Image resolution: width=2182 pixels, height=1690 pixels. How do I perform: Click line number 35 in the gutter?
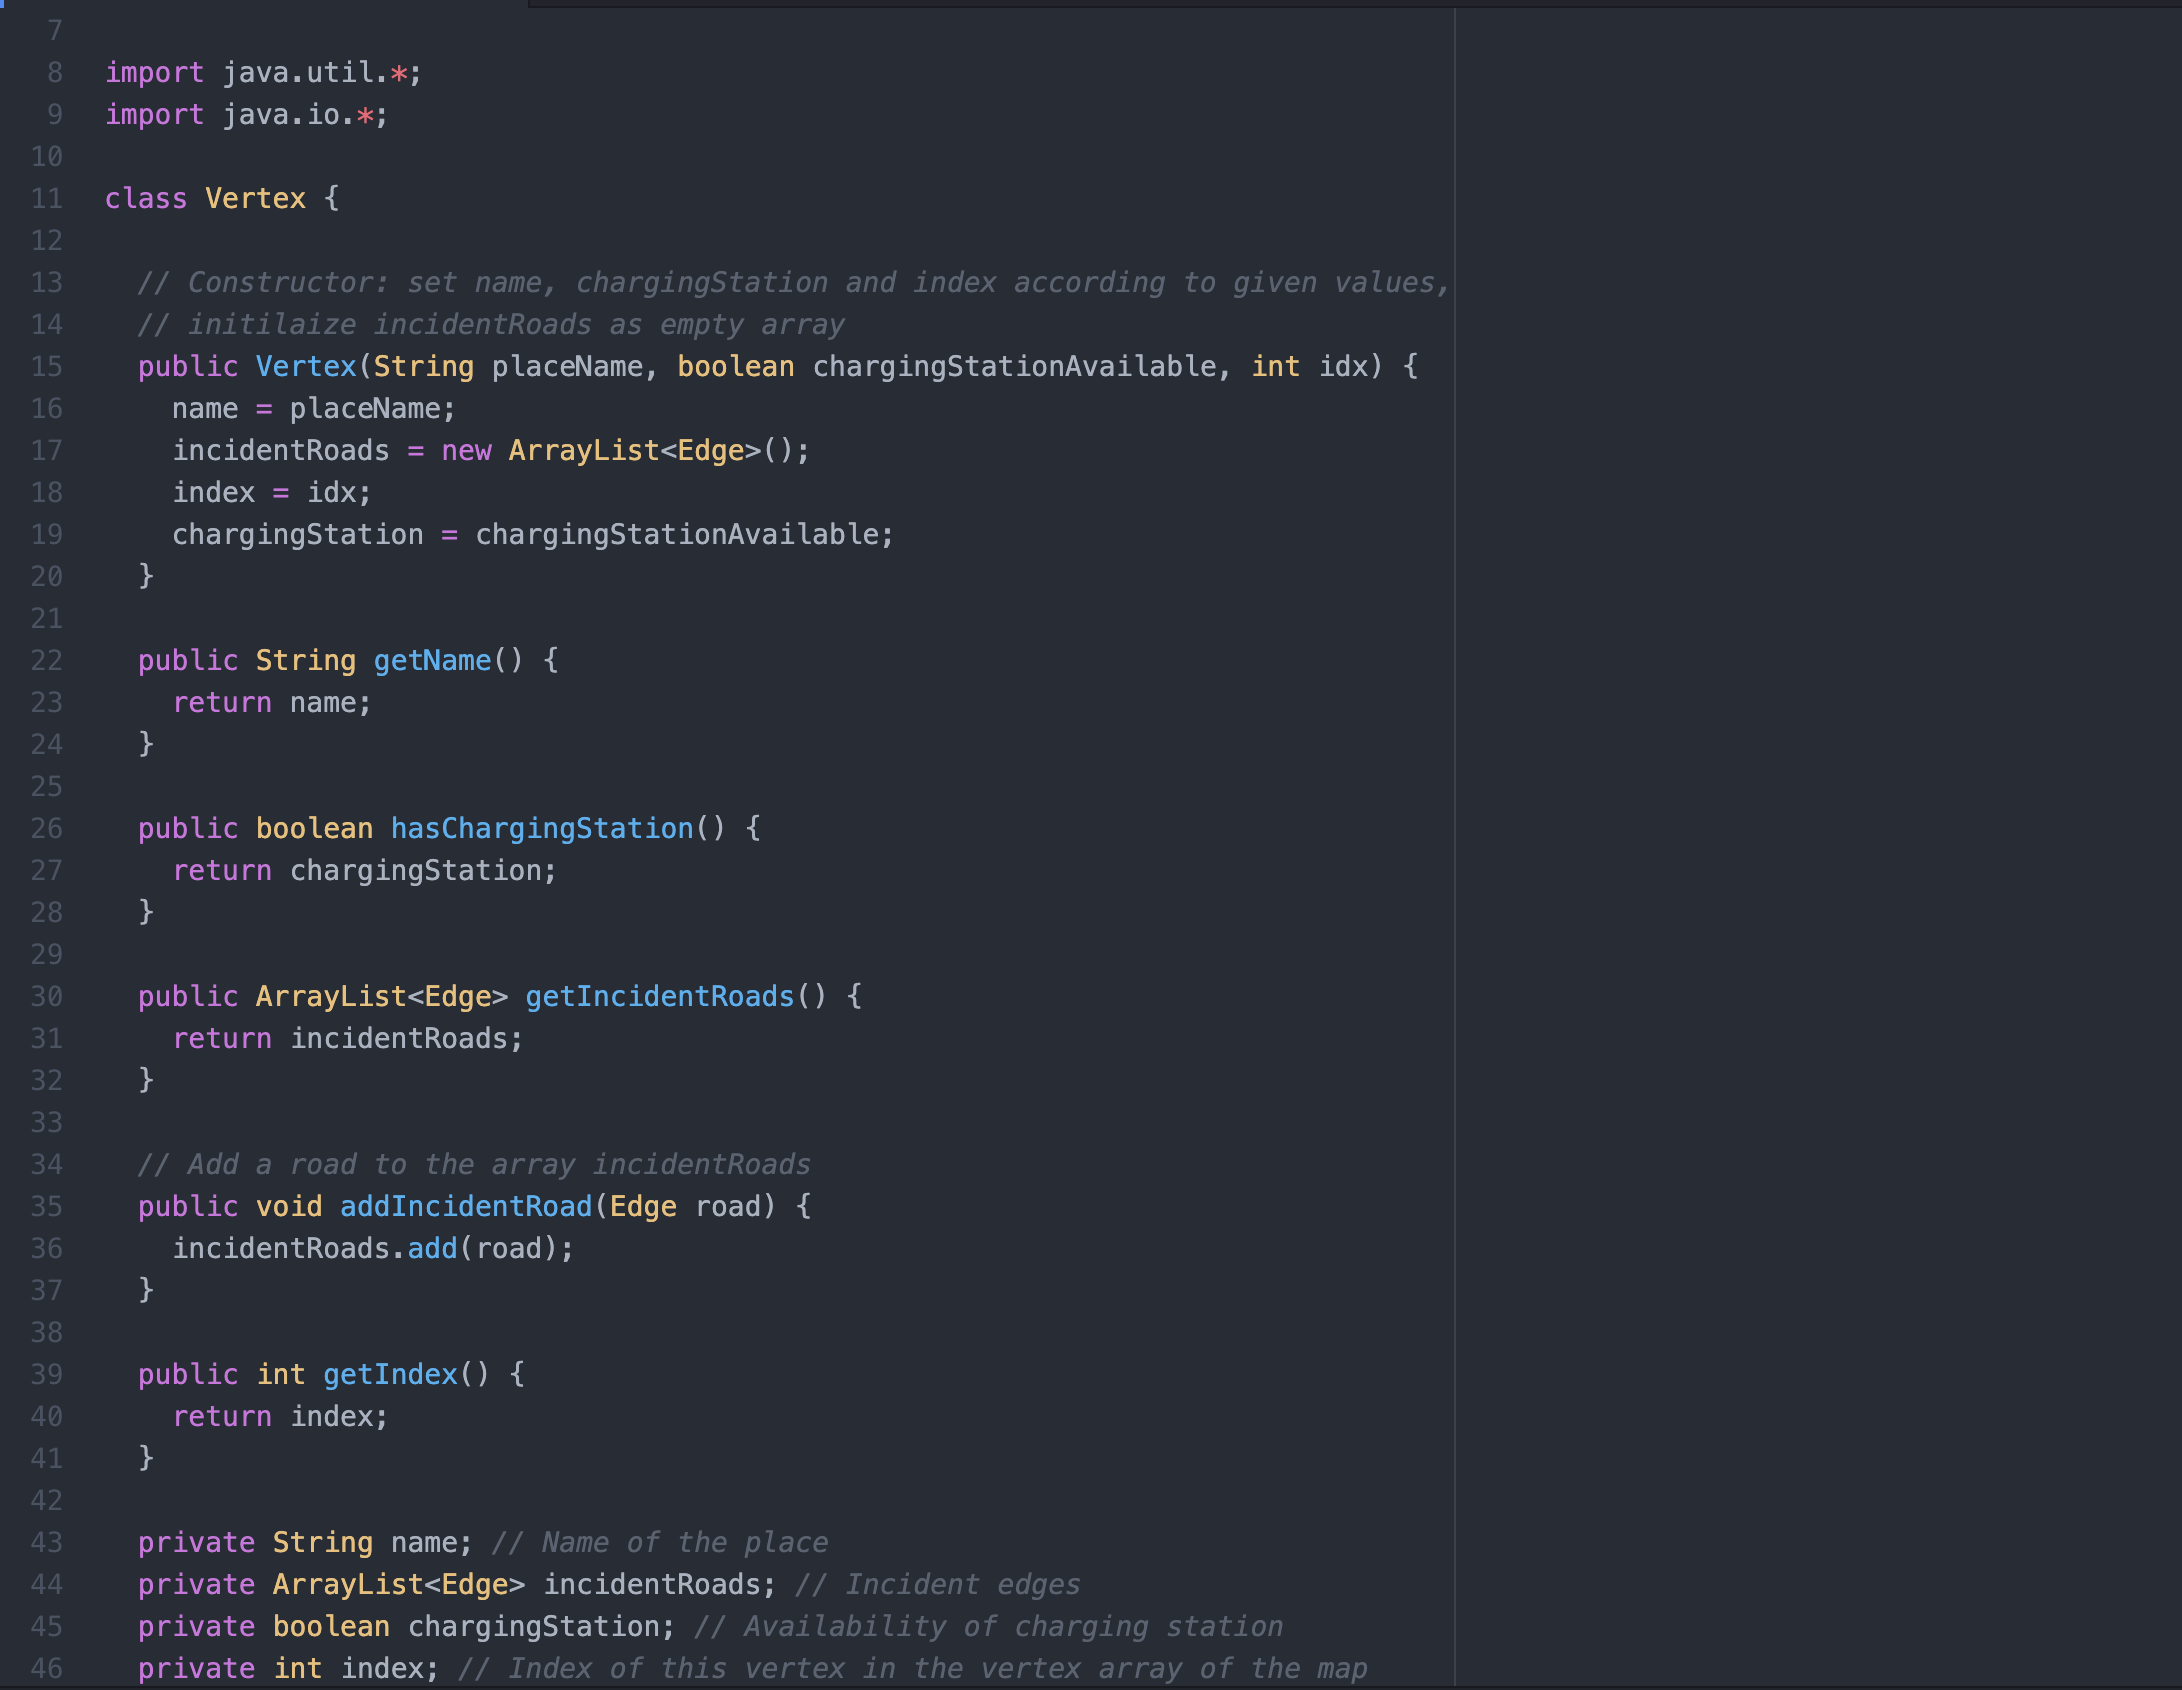46,1207
